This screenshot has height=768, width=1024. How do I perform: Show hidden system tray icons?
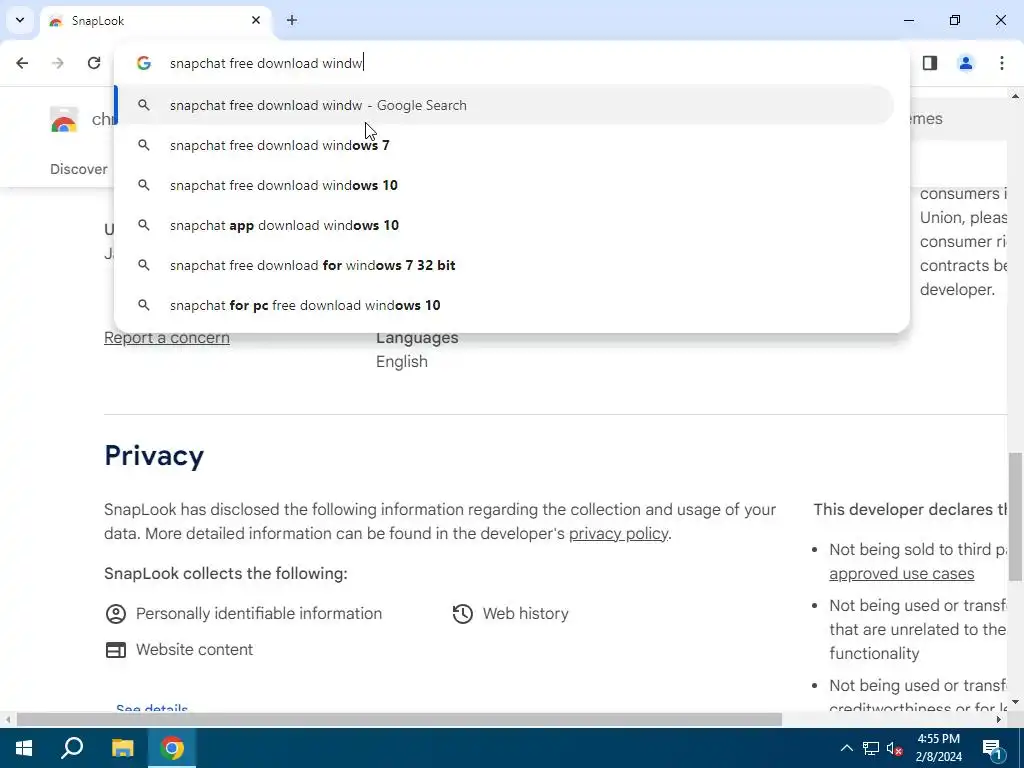click(x=846, y=748)
